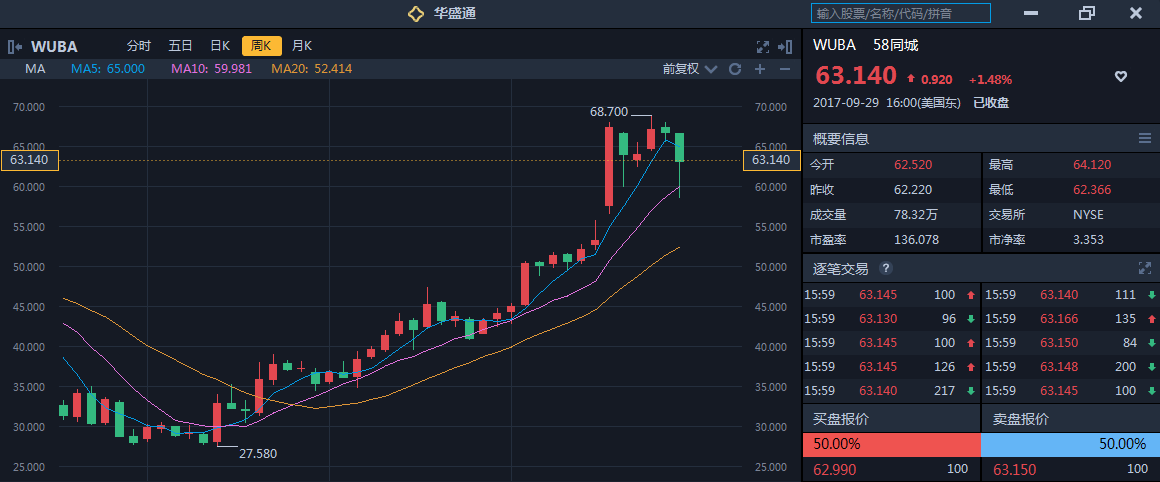Zoom in the chart with plus icon

click(x=760, y=69)
